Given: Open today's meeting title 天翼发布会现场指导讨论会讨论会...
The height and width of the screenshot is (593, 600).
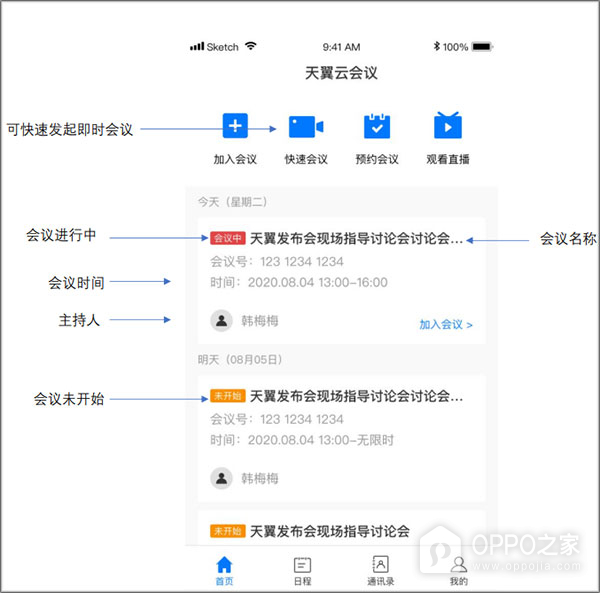Looking at the screenshot, I should [356, 238].
